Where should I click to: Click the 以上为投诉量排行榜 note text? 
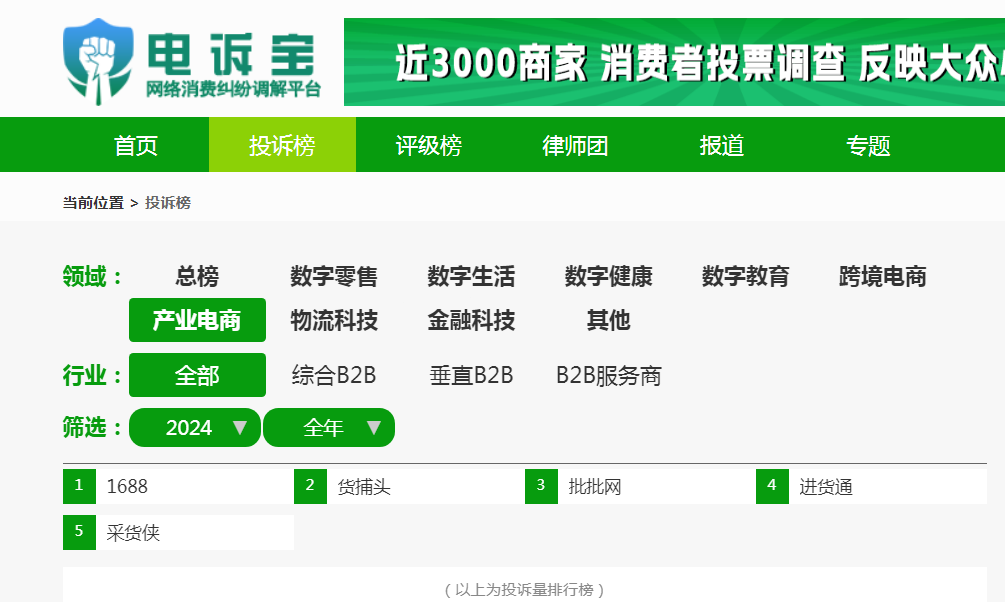pos(524,589)
